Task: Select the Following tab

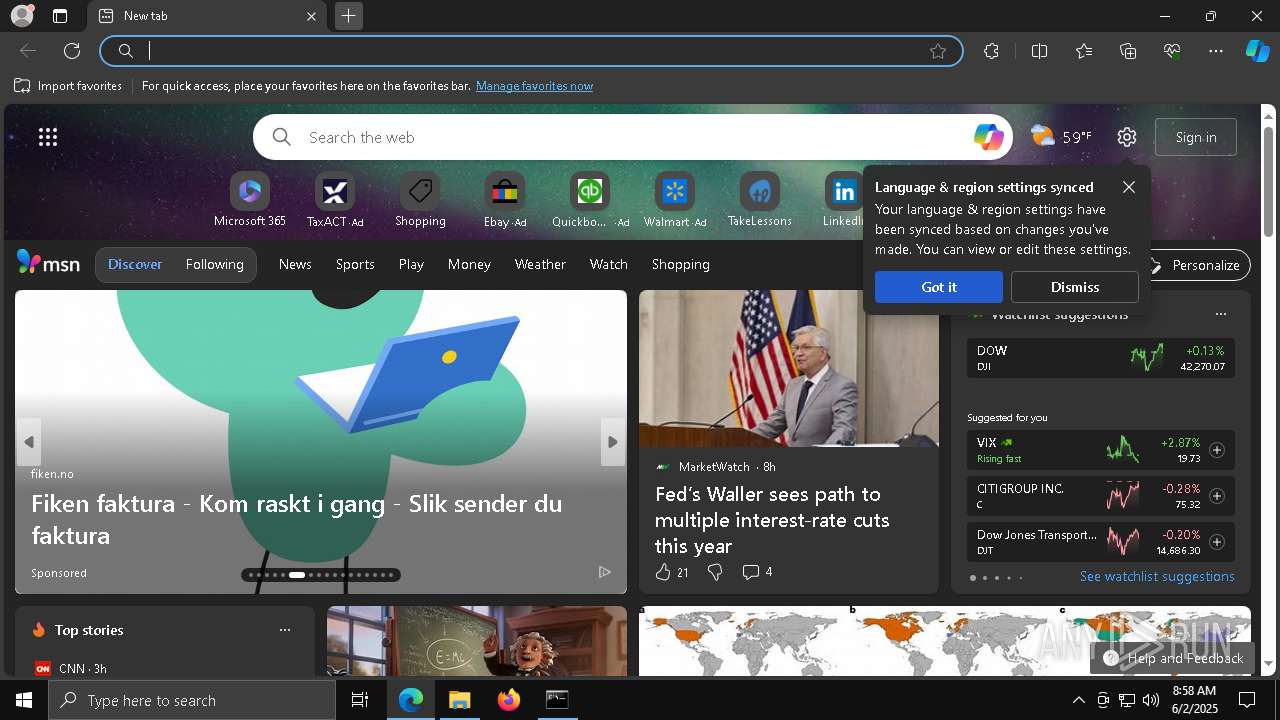Action: 214,264
